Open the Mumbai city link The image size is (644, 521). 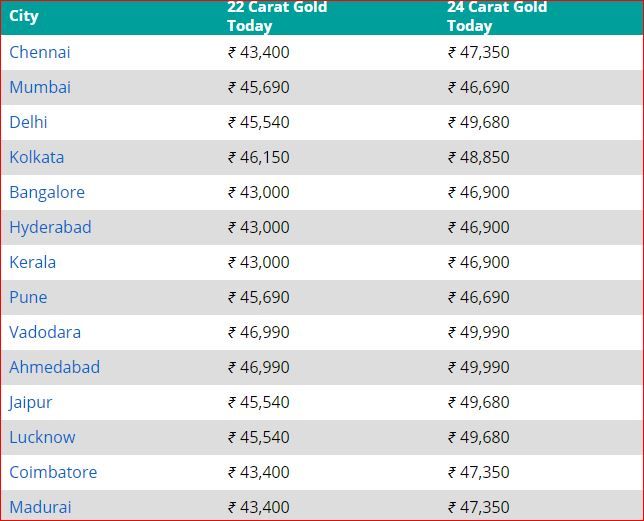[40, 87]
